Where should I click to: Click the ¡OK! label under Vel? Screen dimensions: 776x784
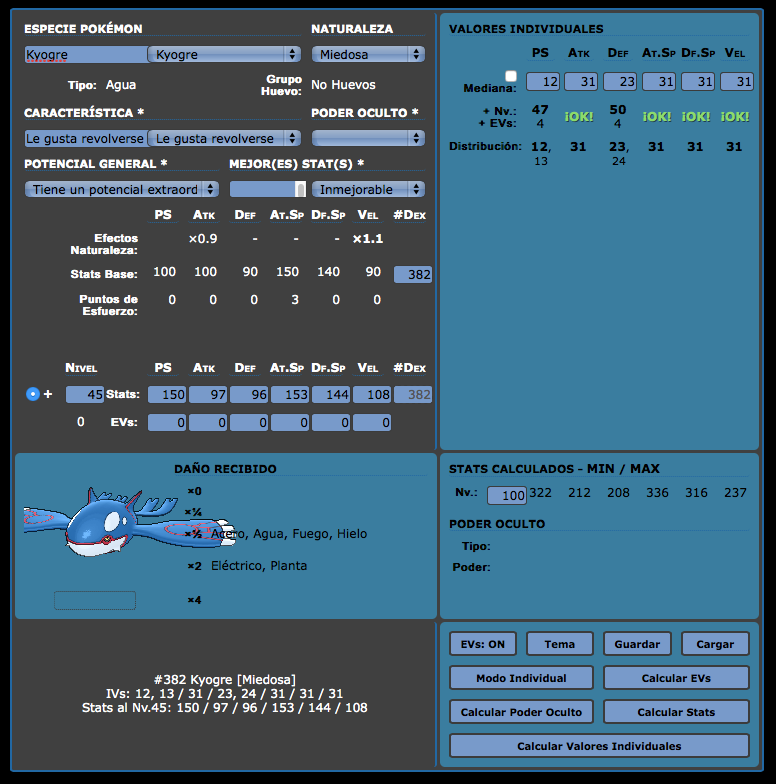735,116
